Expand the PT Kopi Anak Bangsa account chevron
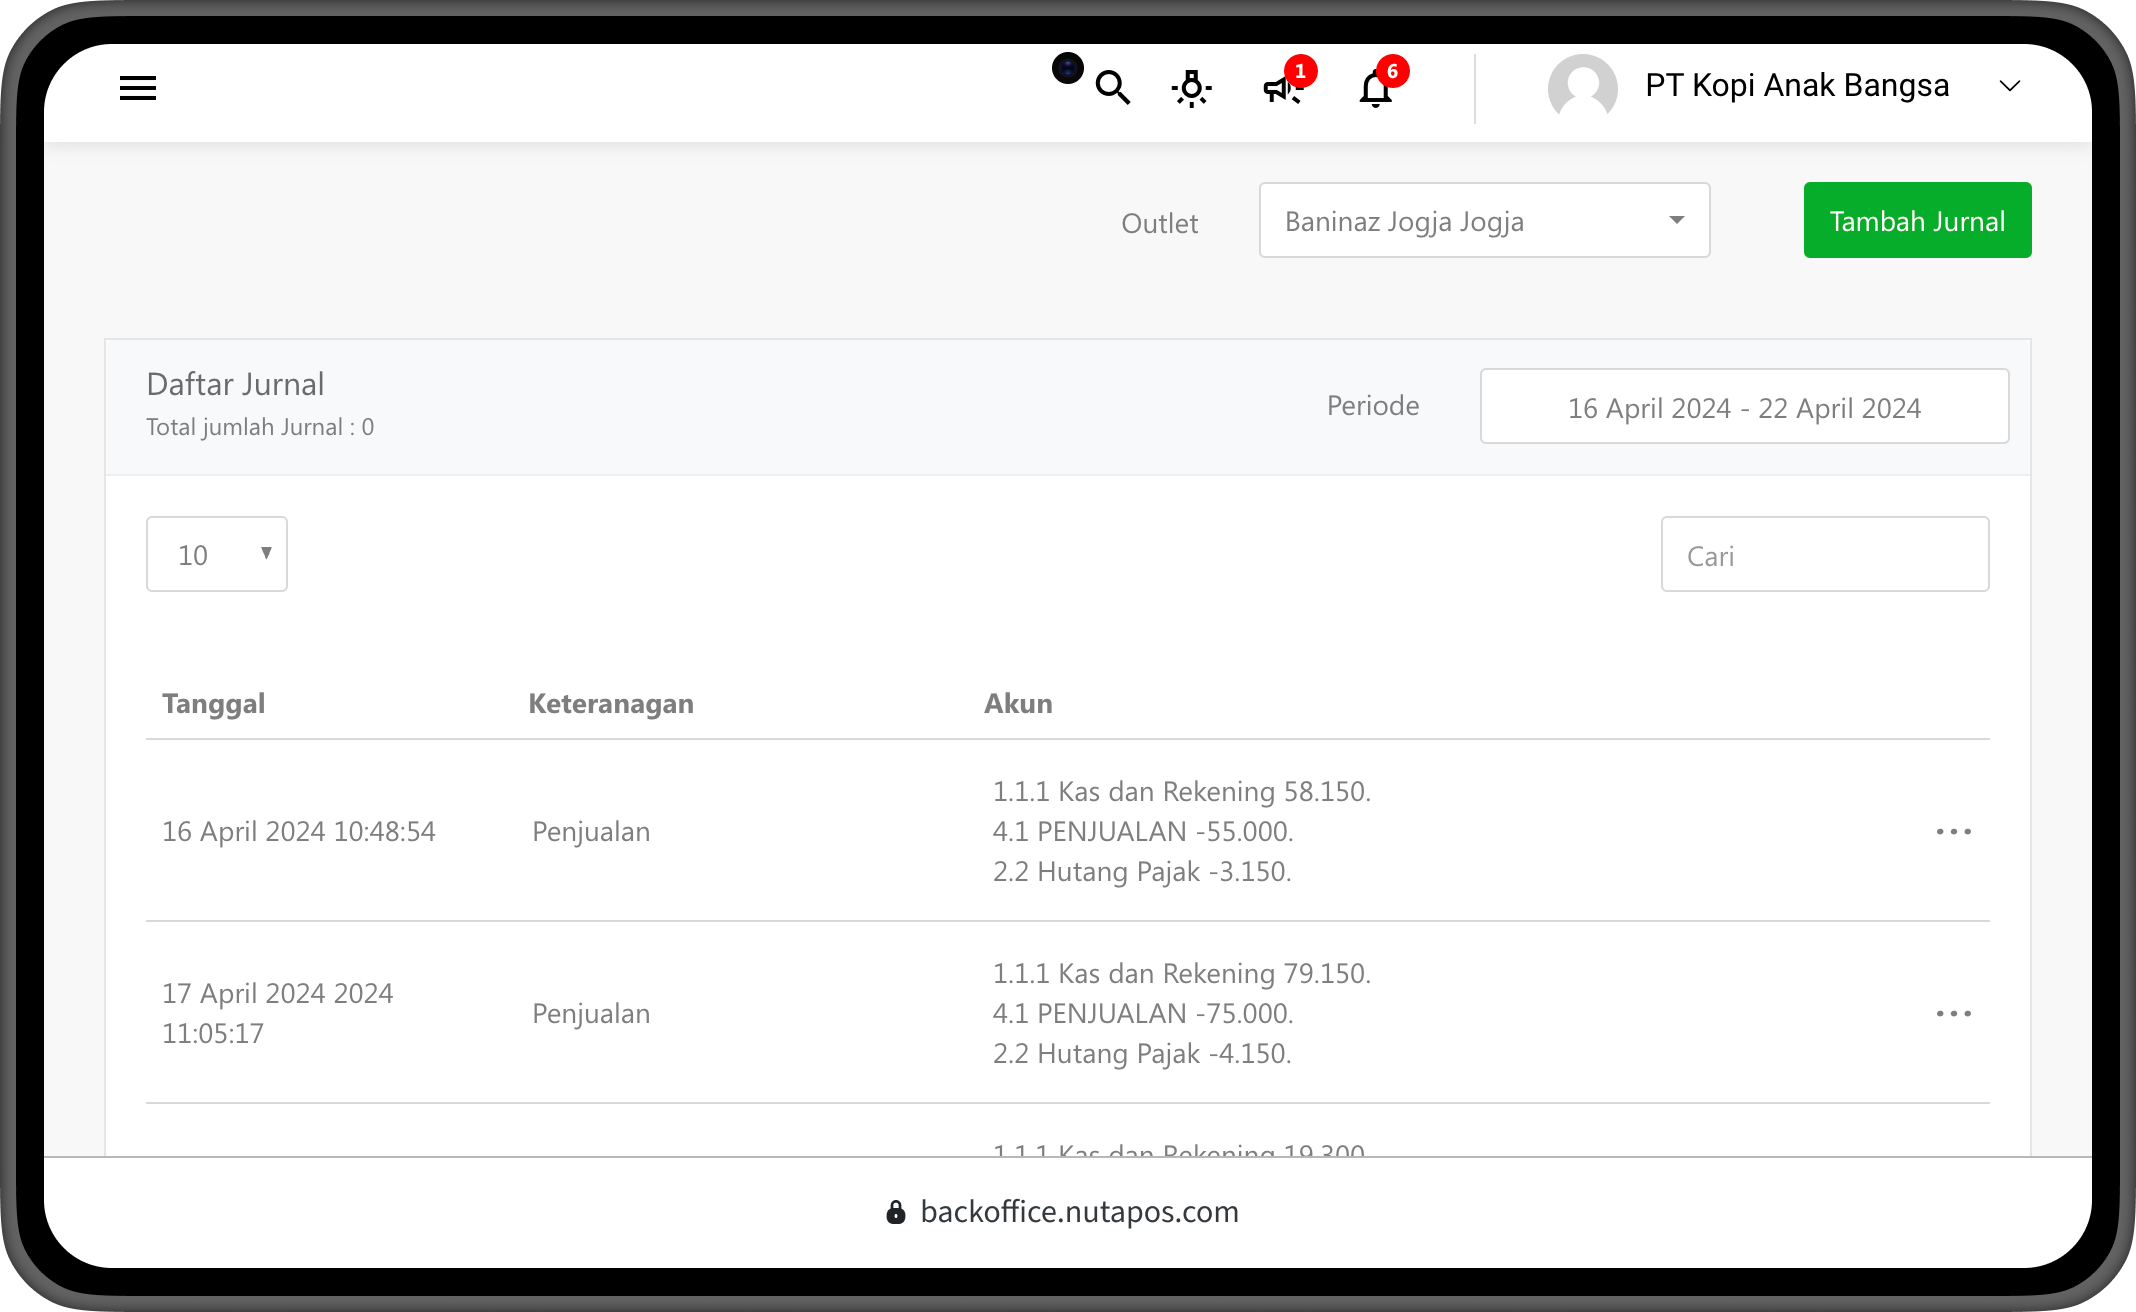This screenshot has height=1312, width=2136. (x=2009, y=86)
